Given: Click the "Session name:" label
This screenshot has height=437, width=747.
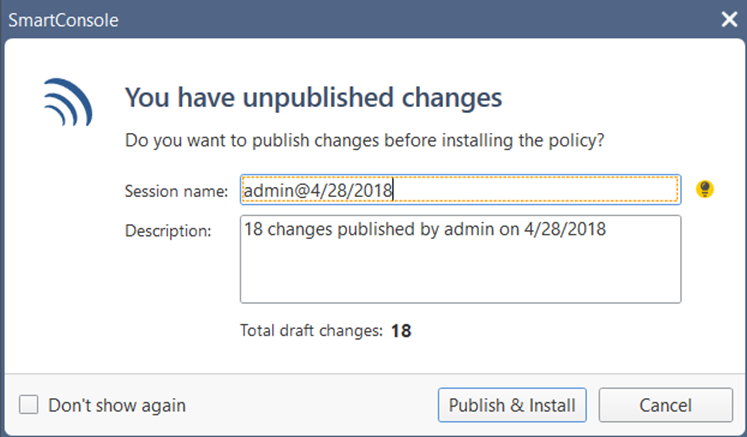Looking at the screenshot, I should (176, 190).
